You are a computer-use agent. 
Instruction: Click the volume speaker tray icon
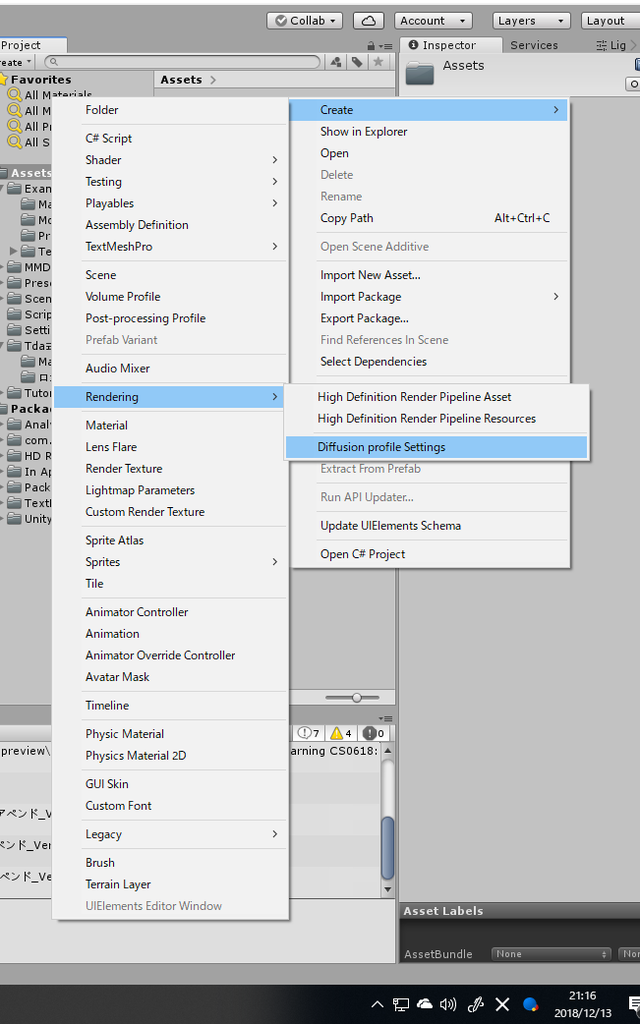click(448, 1004)
